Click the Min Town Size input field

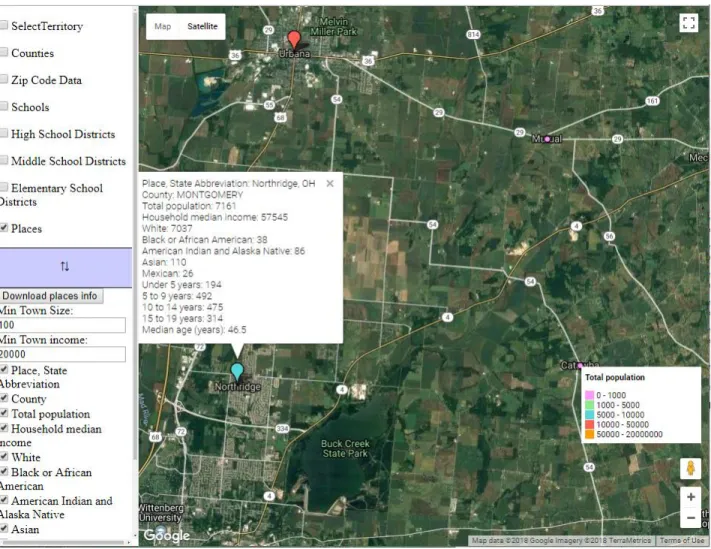click(x=63, y=325)
